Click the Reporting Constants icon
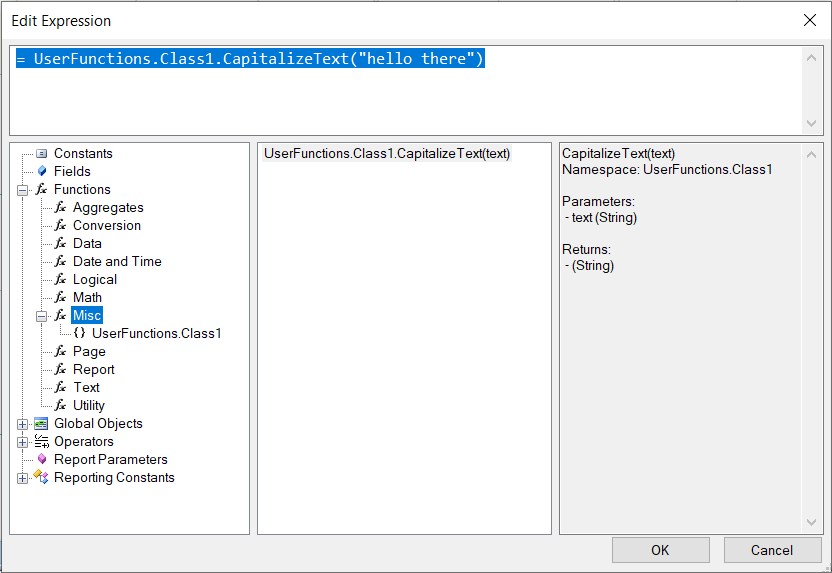The width and height of the screenshot is (832, 573). pos(41,477)
